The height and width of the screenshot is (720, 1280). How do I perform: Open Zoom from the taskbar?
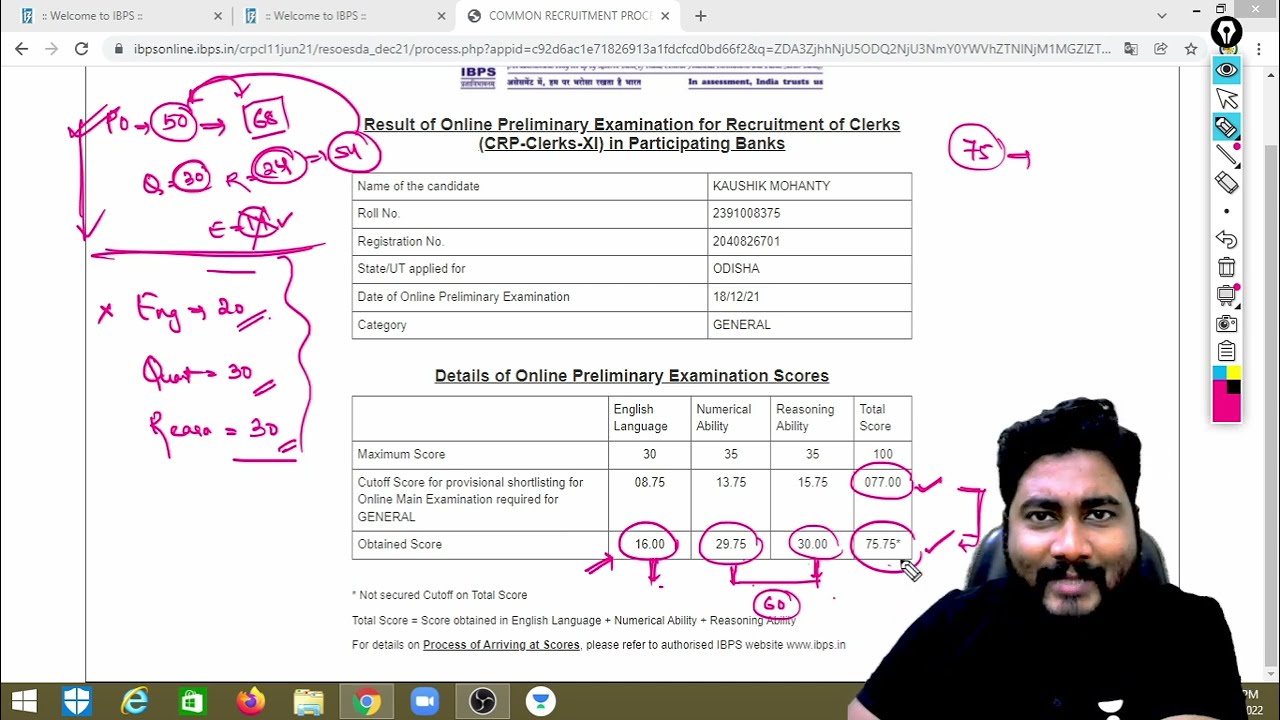[425, 701]
